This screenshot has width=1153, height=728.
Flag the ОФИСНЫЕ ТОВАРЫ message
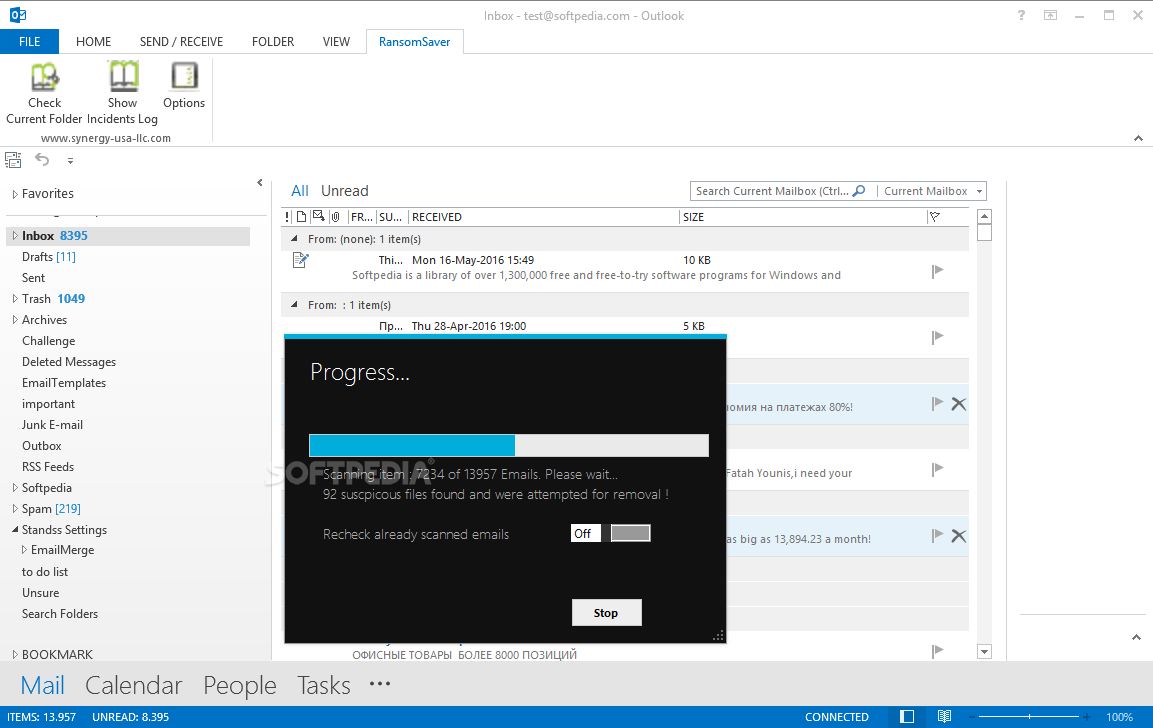click(x=938, y=651)
